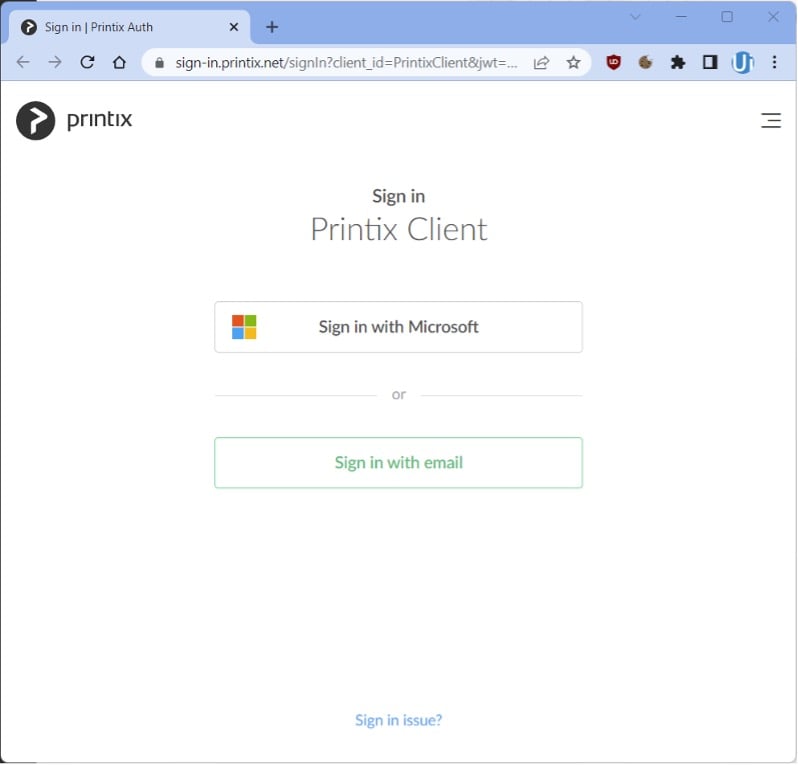
Task: Click Sign in with email button
Action: [x=398, y=463]
